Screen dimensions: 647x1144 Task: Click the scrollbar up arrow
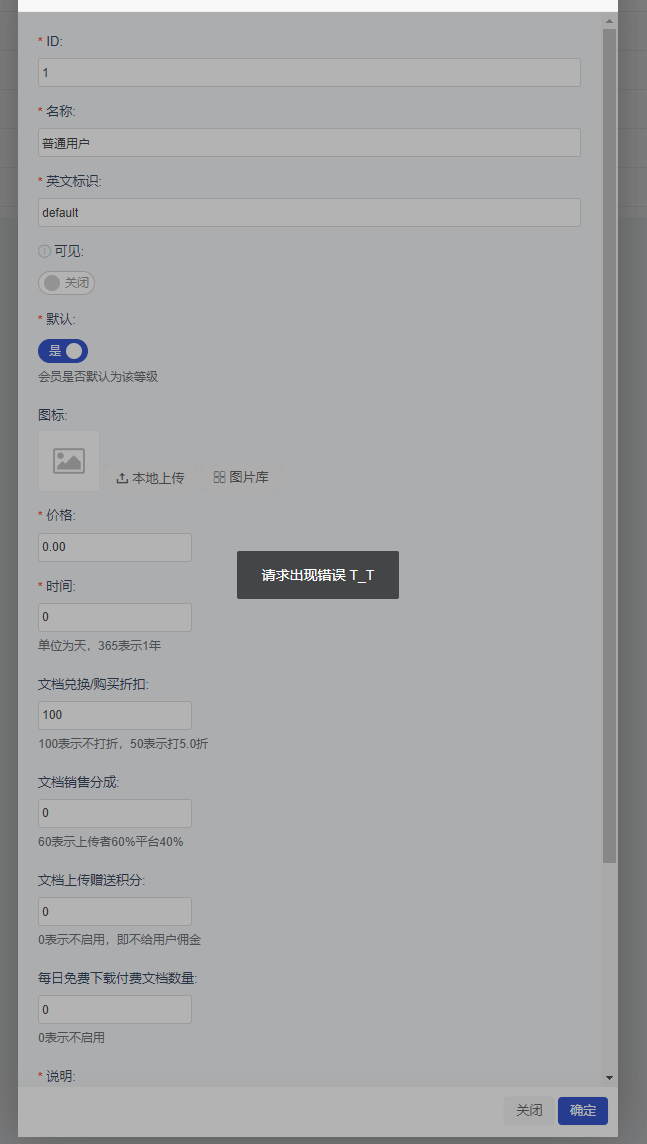[609, 22]
